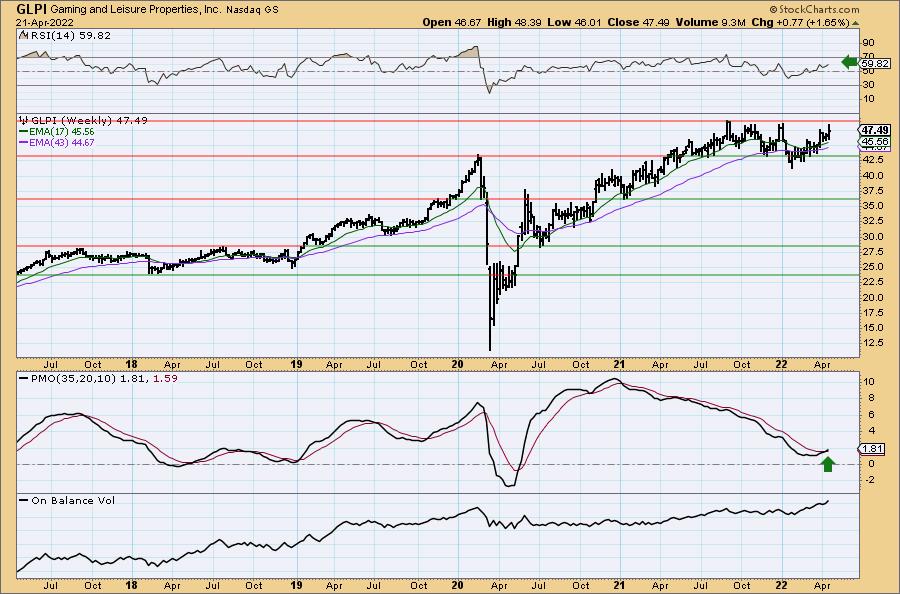
Task: Click the Volume 9.3M value
Action: 711,22
